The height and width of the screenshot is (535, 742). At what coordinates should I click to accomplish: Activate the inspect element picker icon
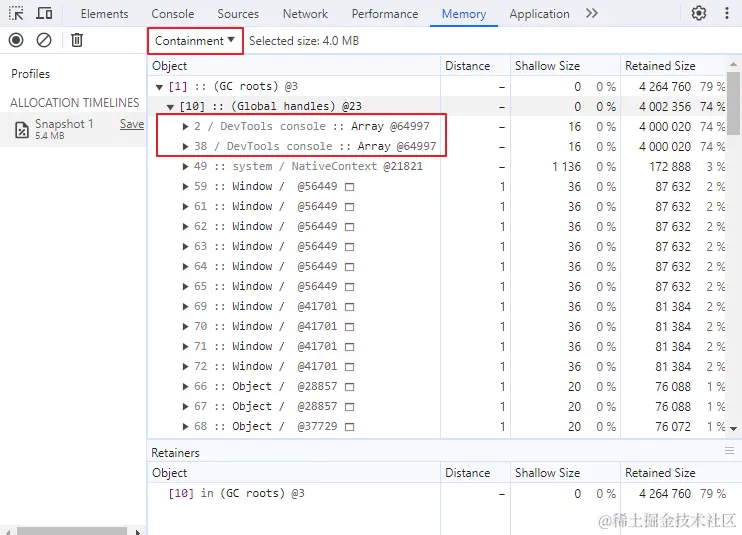coord(16,13)
